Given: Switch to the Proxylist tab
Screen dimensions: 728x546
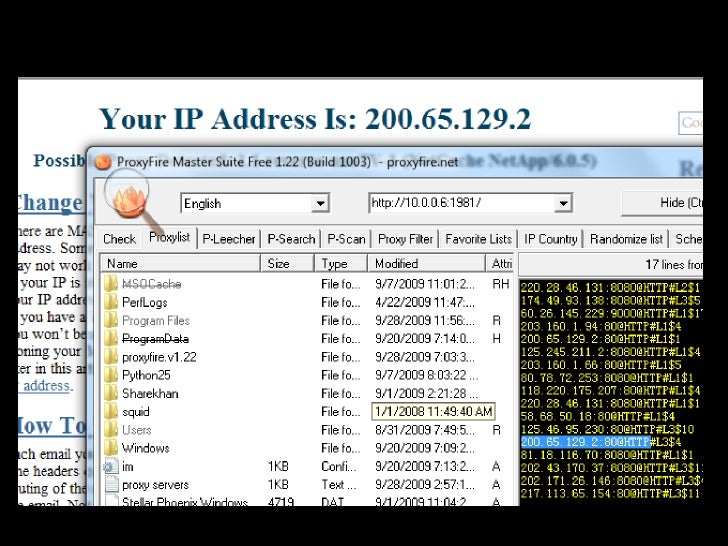Looking at the screenshot, I should click(169, 237).
